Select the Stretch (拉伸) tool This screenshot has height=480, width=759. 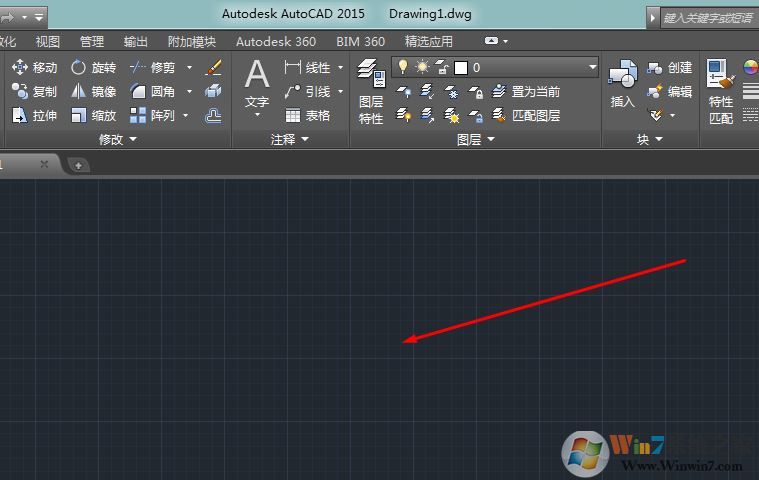click(34, 115)
